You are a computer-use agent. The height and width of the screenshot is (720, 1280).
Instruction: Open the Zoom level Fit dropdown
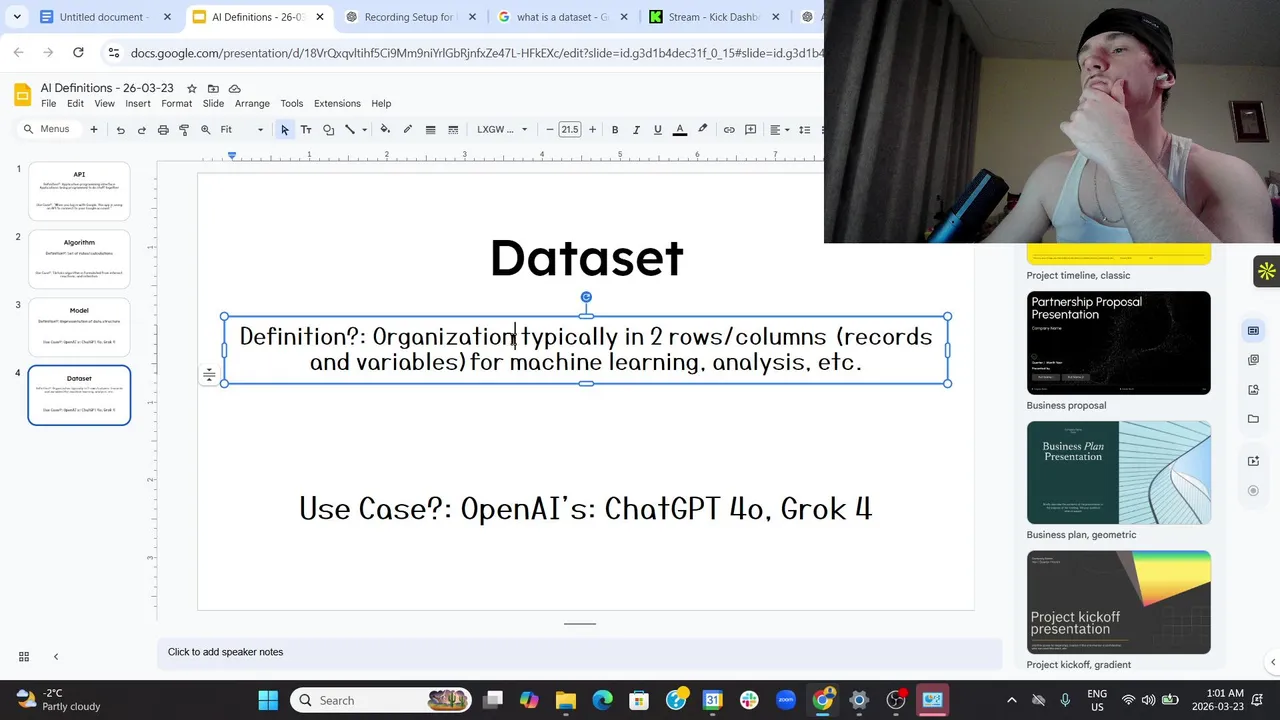pos(242,130)
